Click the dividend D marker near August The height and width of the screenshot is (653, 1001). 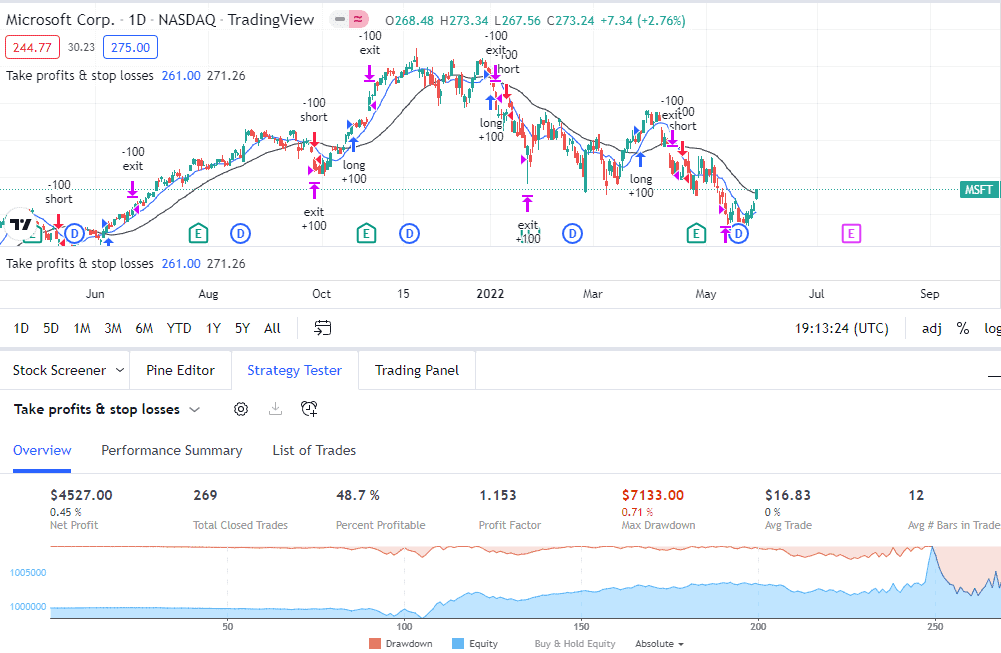tap(241, 234)
